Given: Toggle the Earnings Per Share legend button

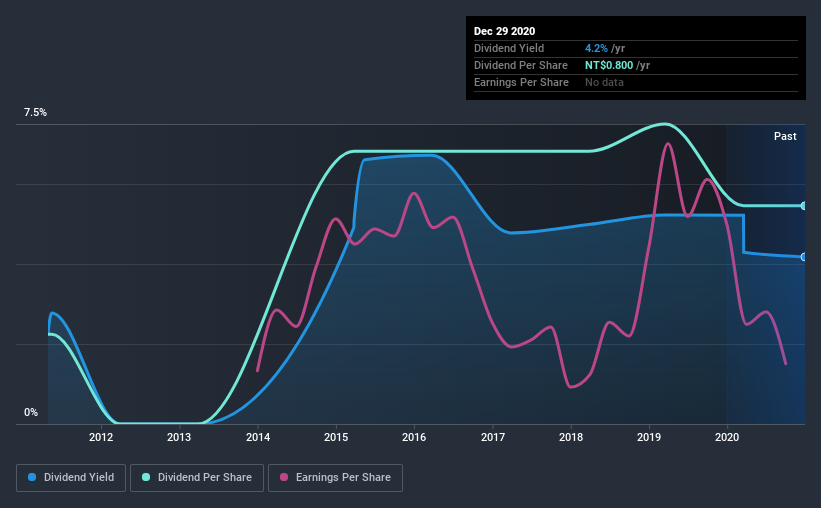Looking at the screenshot, I should pyautogui.click(x=336, y=478).
